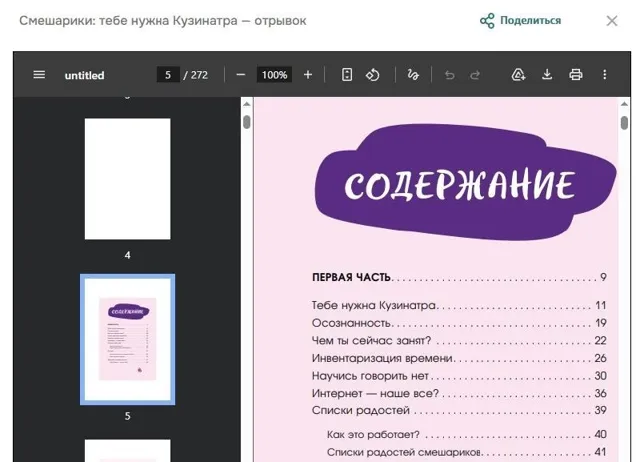Select the blank page 4 thumbnail
The width and height of the screenshot is (640, 462).
click(x=128, y=179)
